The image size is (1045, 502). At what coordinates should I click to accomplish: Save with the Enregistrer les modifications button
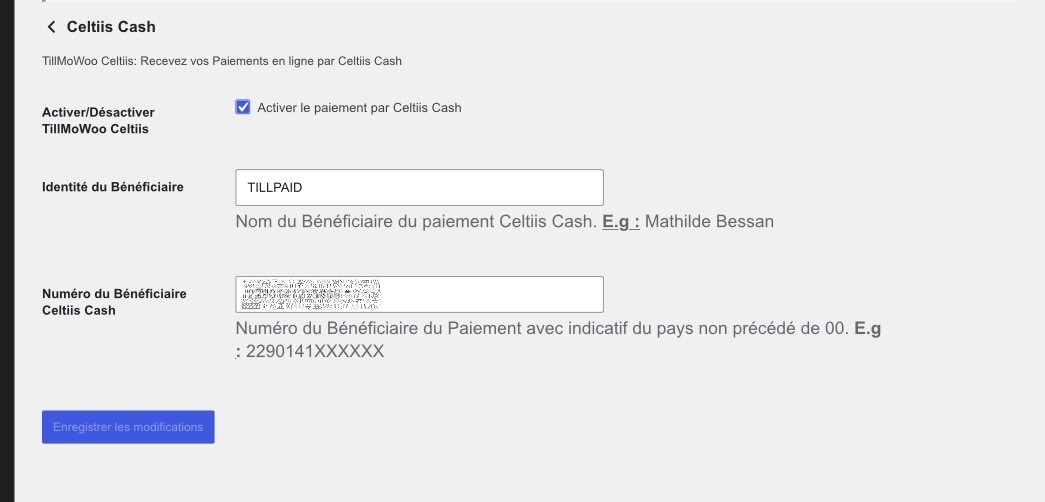pos(128,427)
